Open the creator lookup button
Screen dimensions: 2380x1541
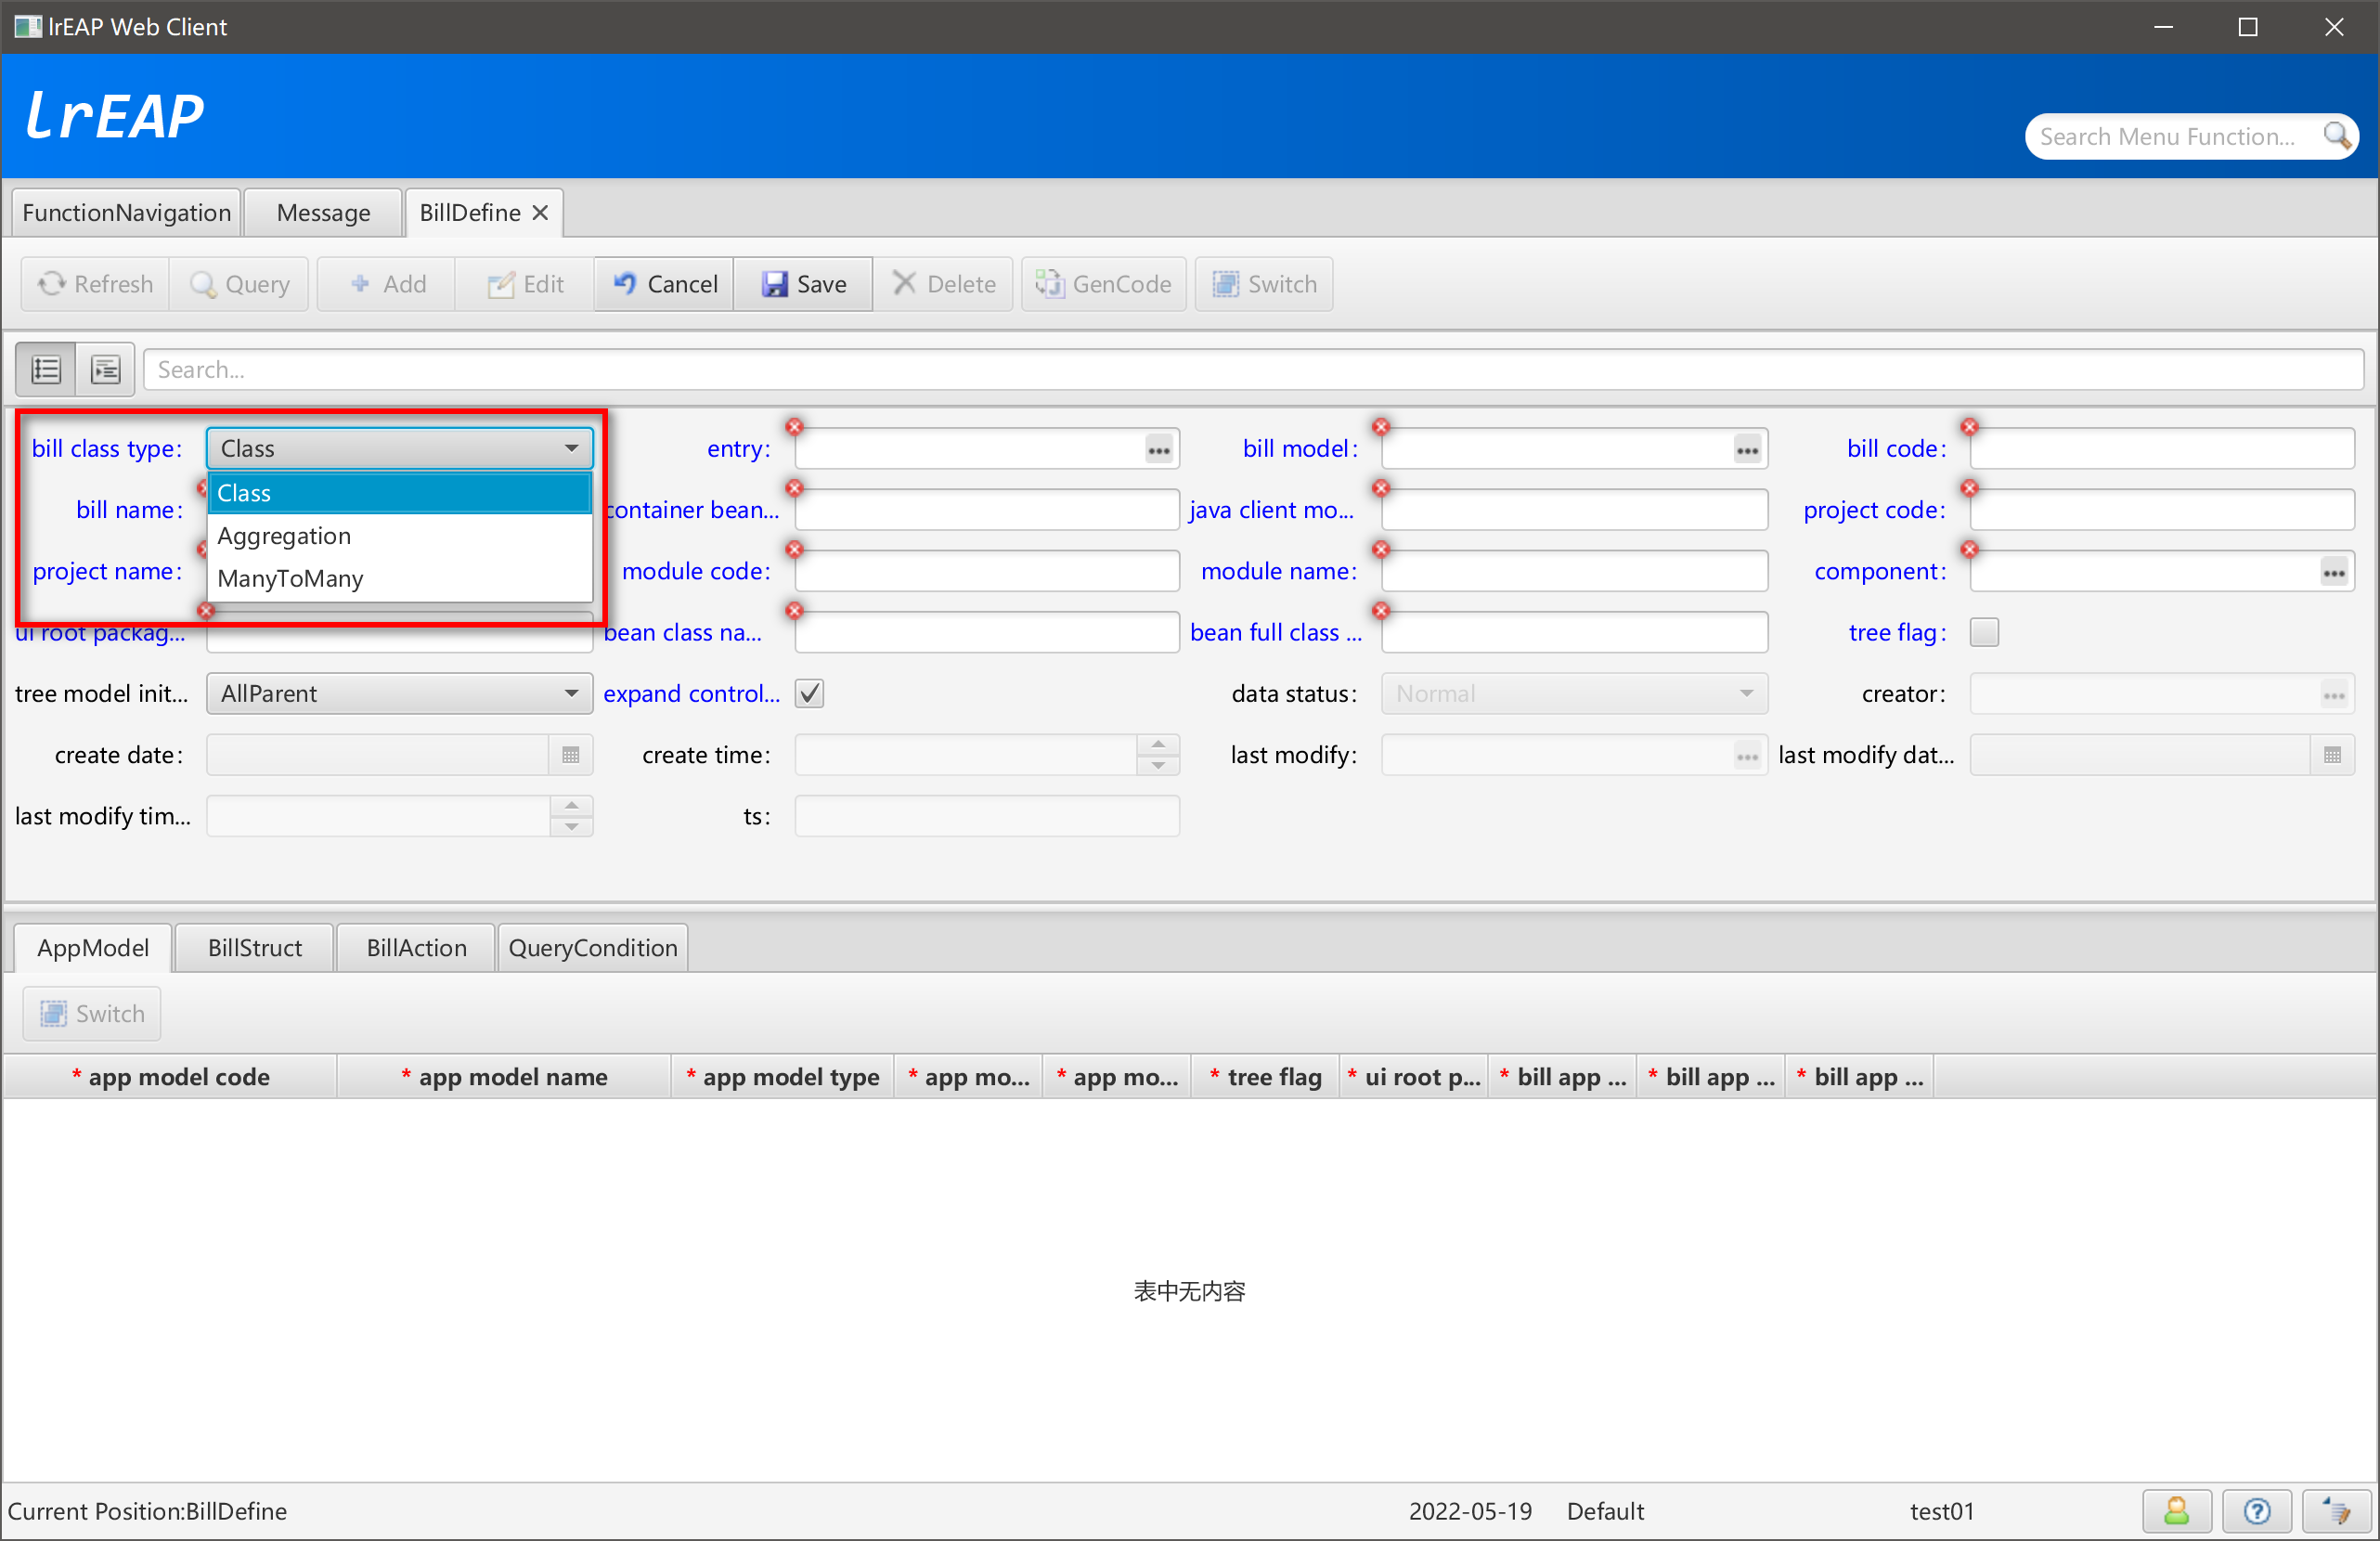[2333, 695]
